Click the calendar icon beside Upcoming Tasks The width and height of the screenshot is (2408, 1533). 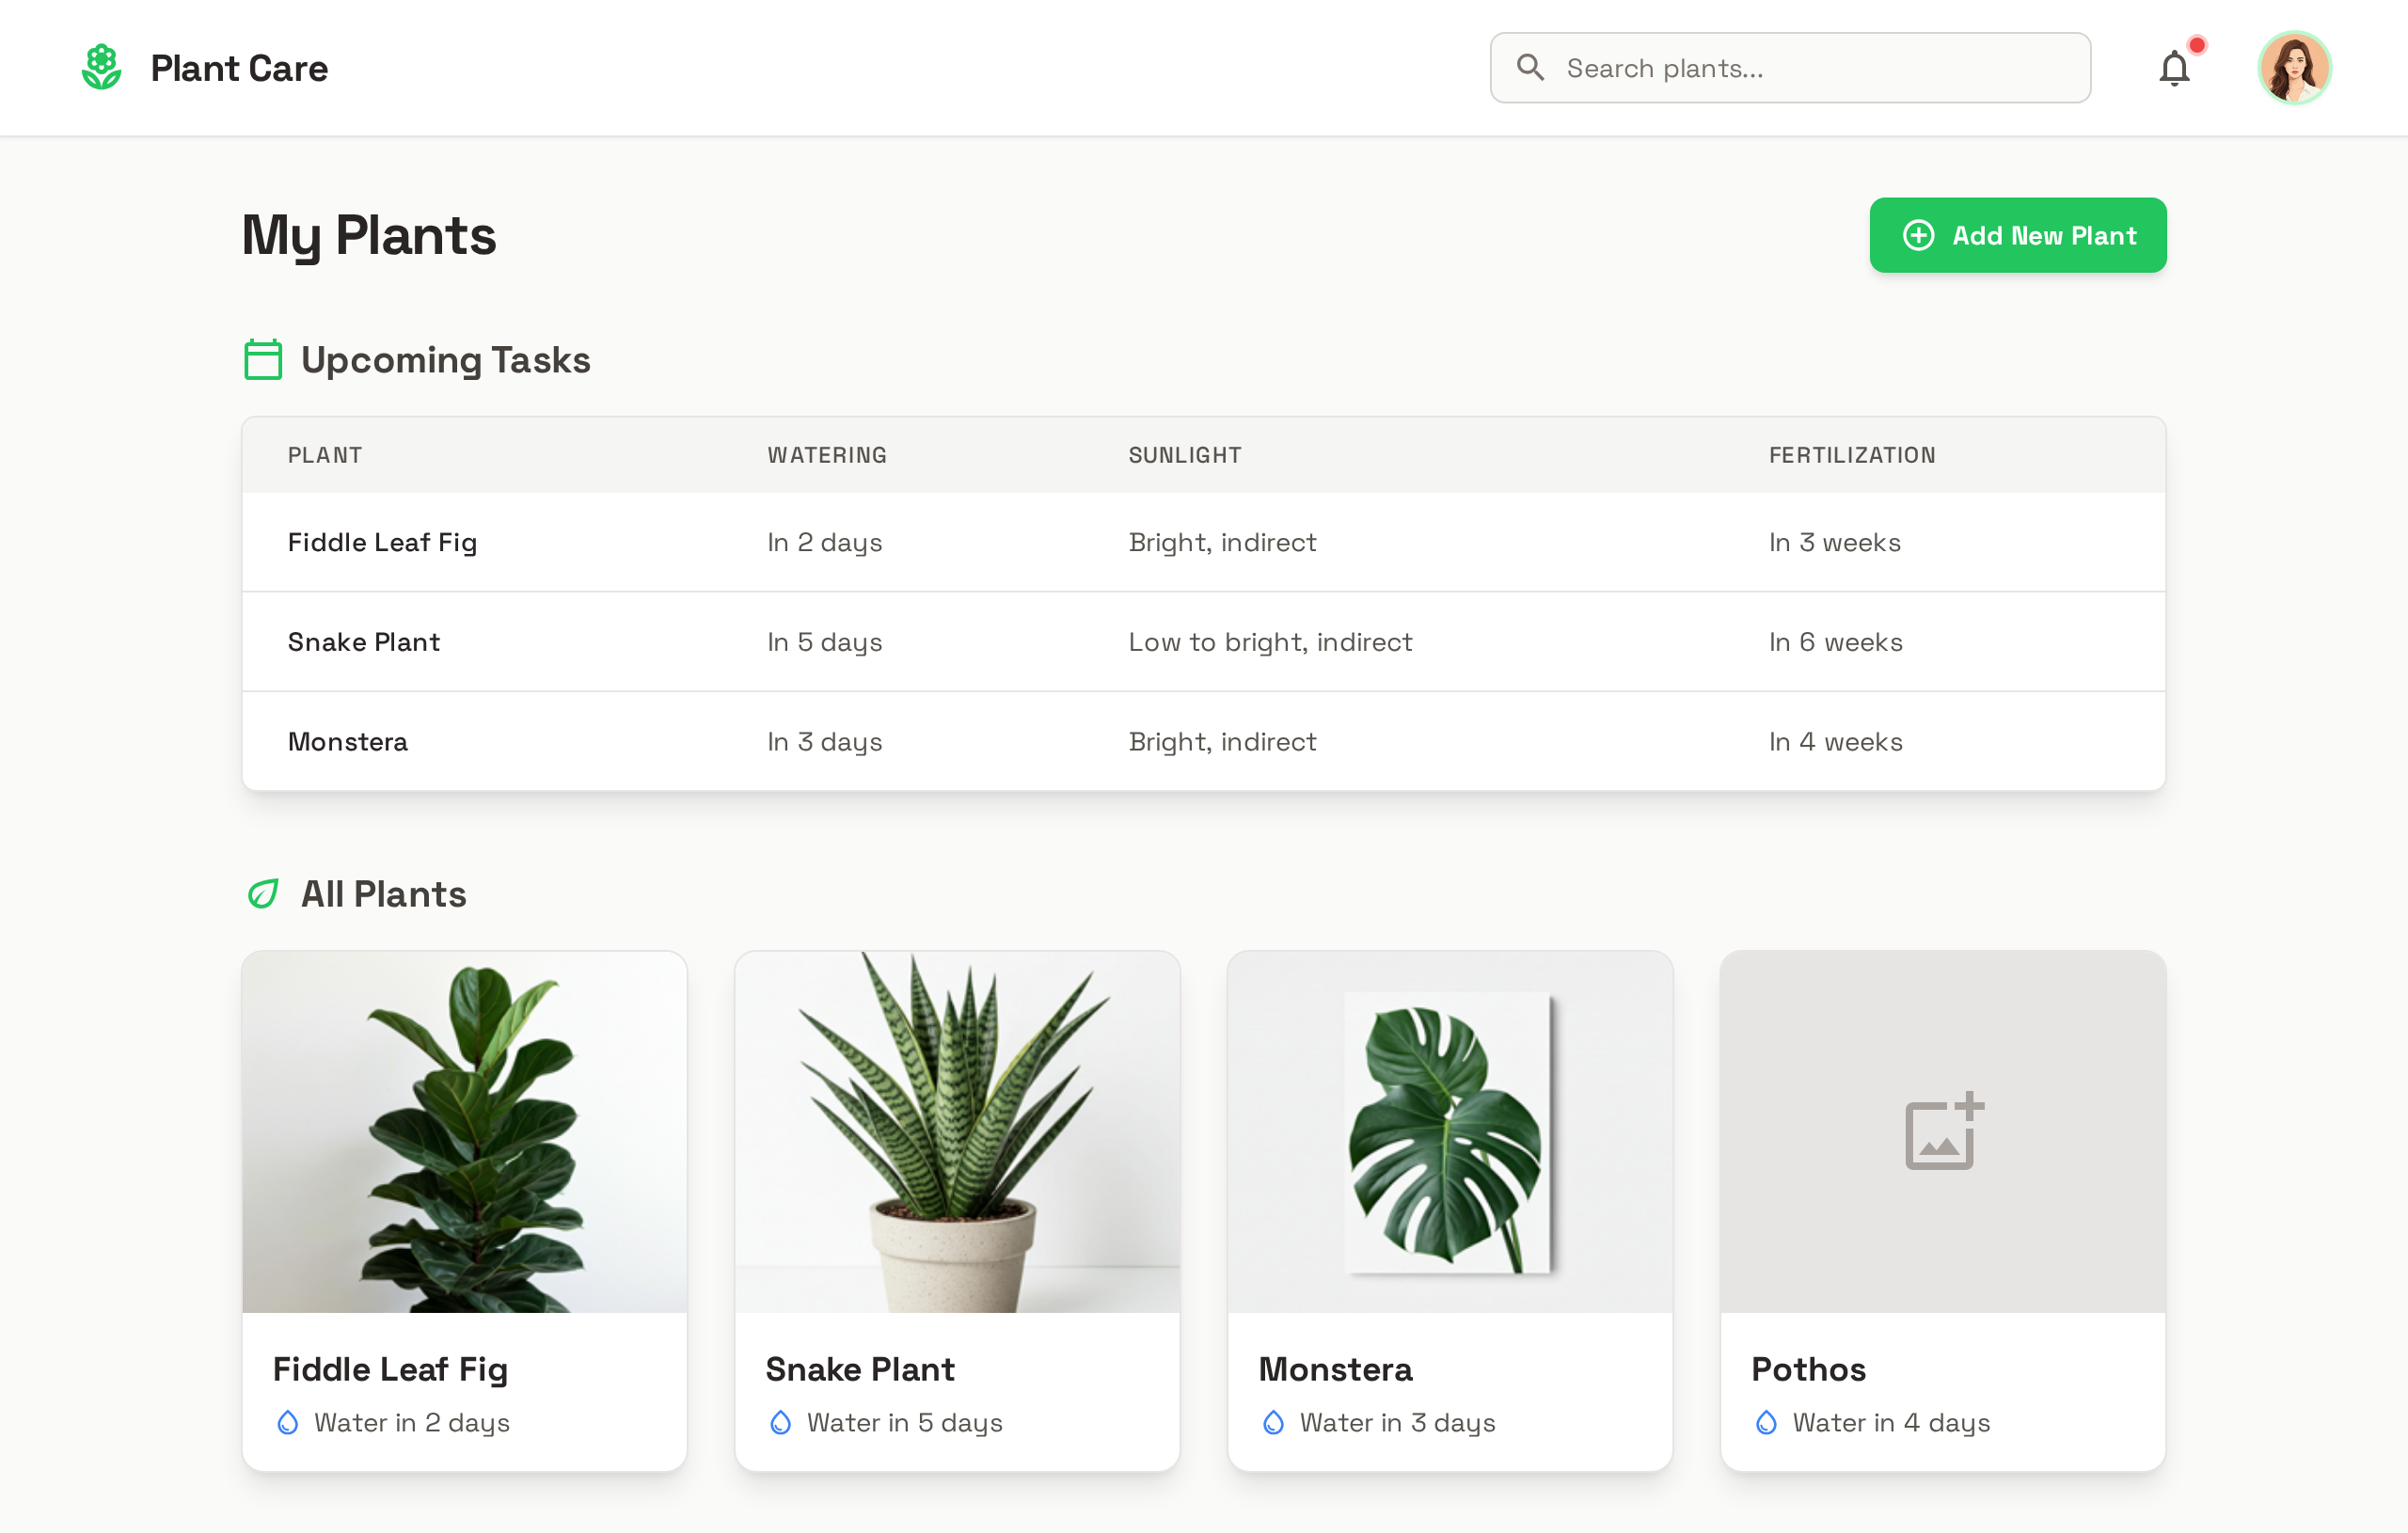tap(263, 360)
